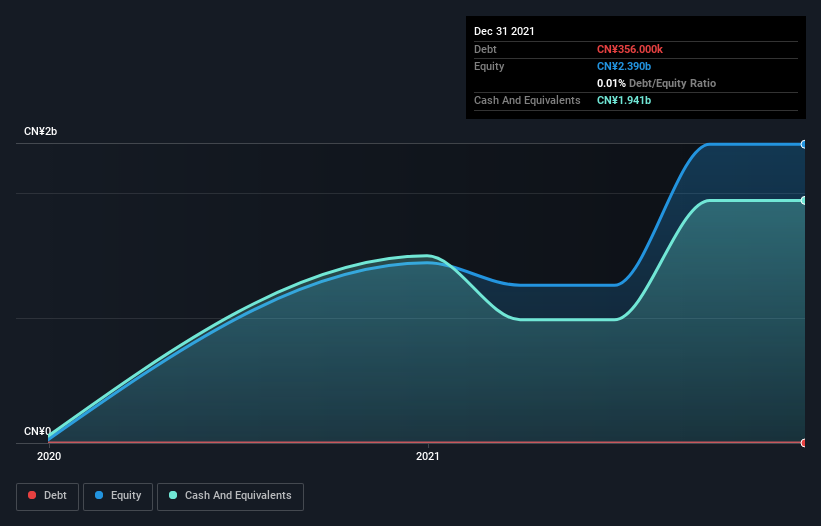Toggle Cash And Equivalents legend button
The height and width of the screenshot is (526, 821).
(230, 496)
